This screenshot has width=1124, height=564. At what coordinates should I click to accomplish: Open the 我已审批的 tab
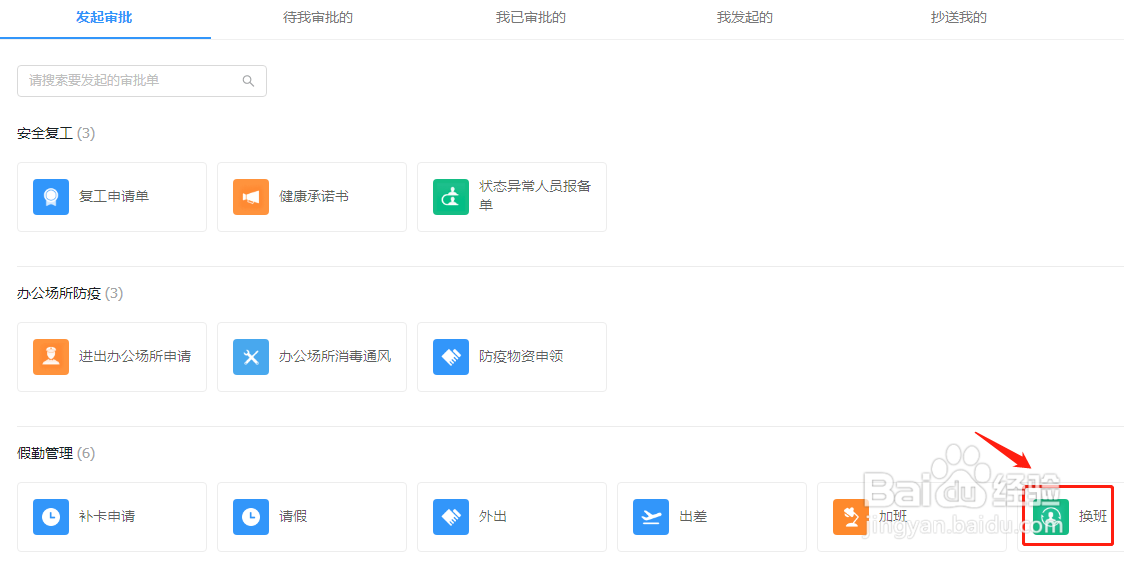click(531, 18)
